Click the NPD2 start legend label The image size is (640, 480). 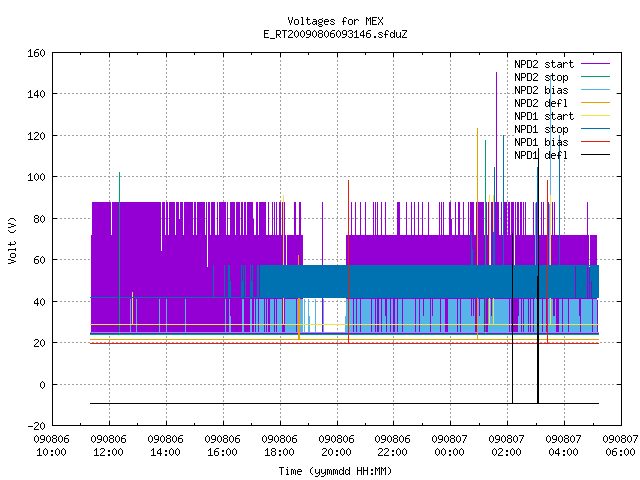coord(544,64)
